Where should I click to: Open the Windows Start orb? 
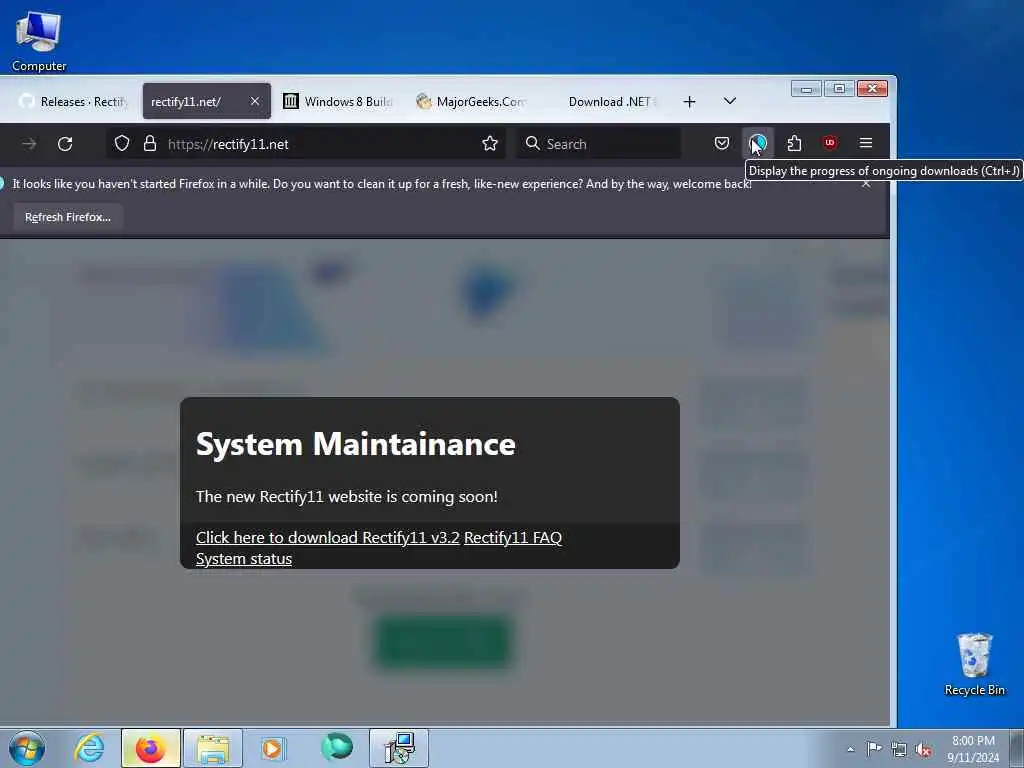click(x=27, y=748)
